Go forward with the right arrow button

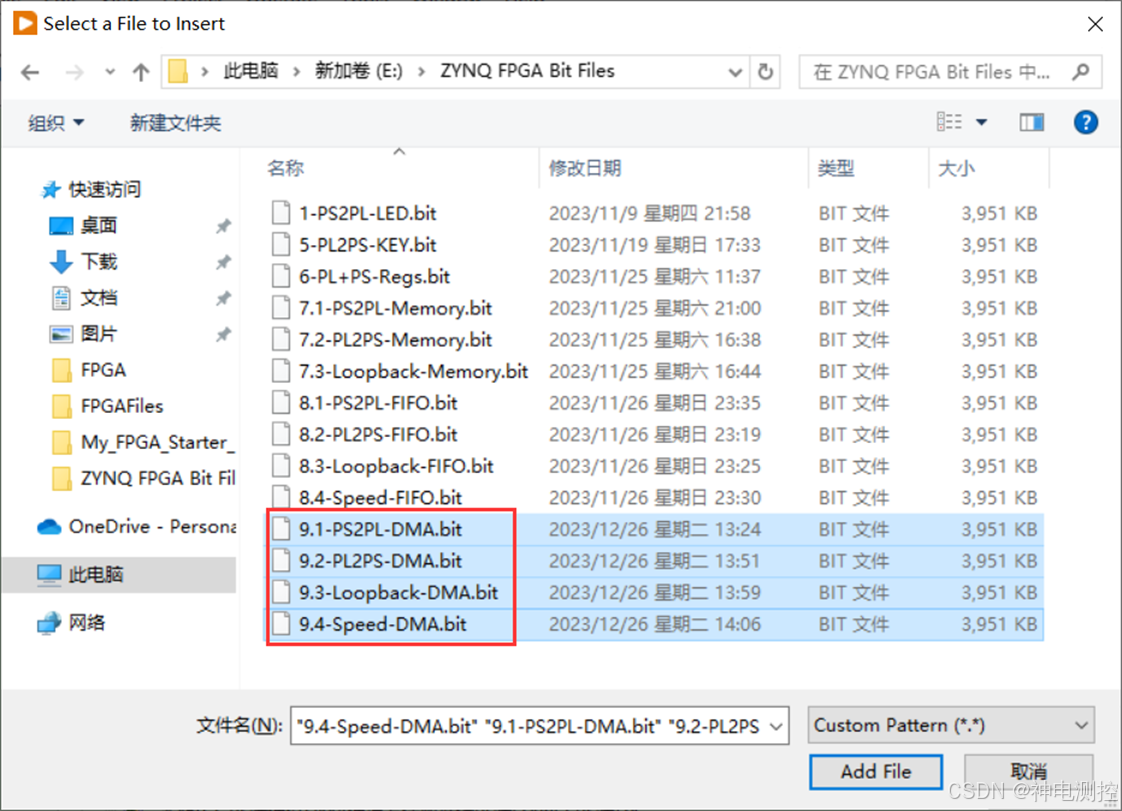[x=74, y=72]
